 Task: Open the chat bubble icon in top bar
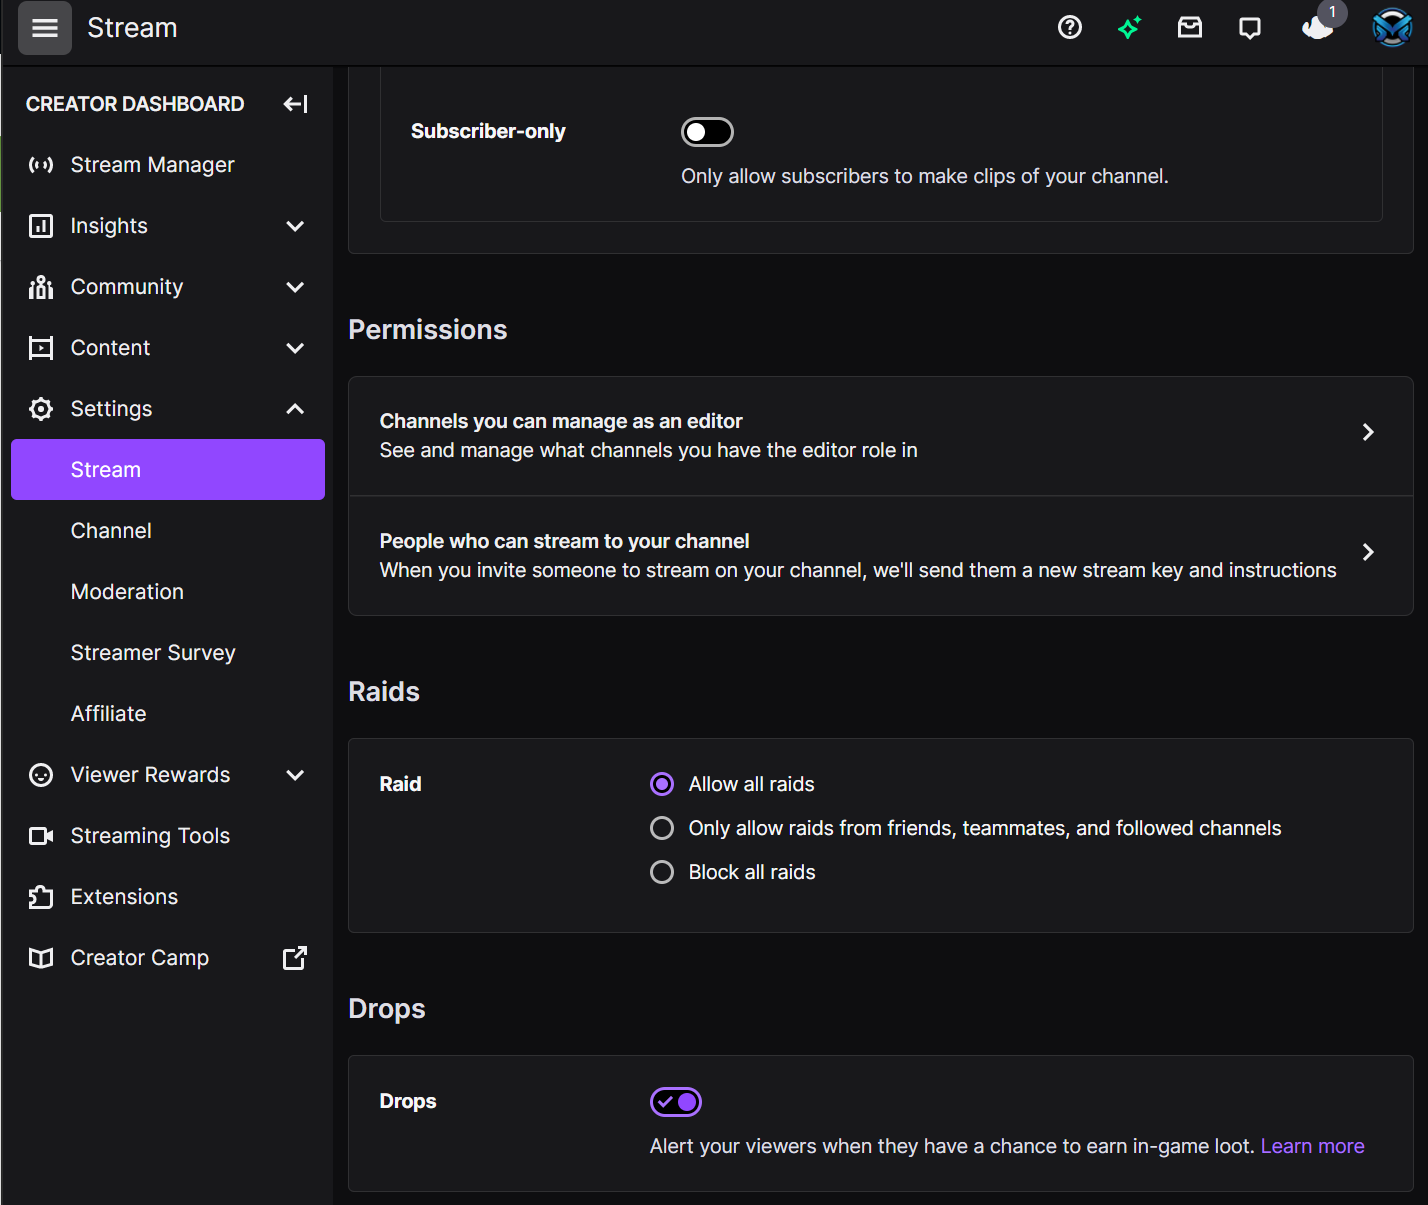tap(1249, 27)
